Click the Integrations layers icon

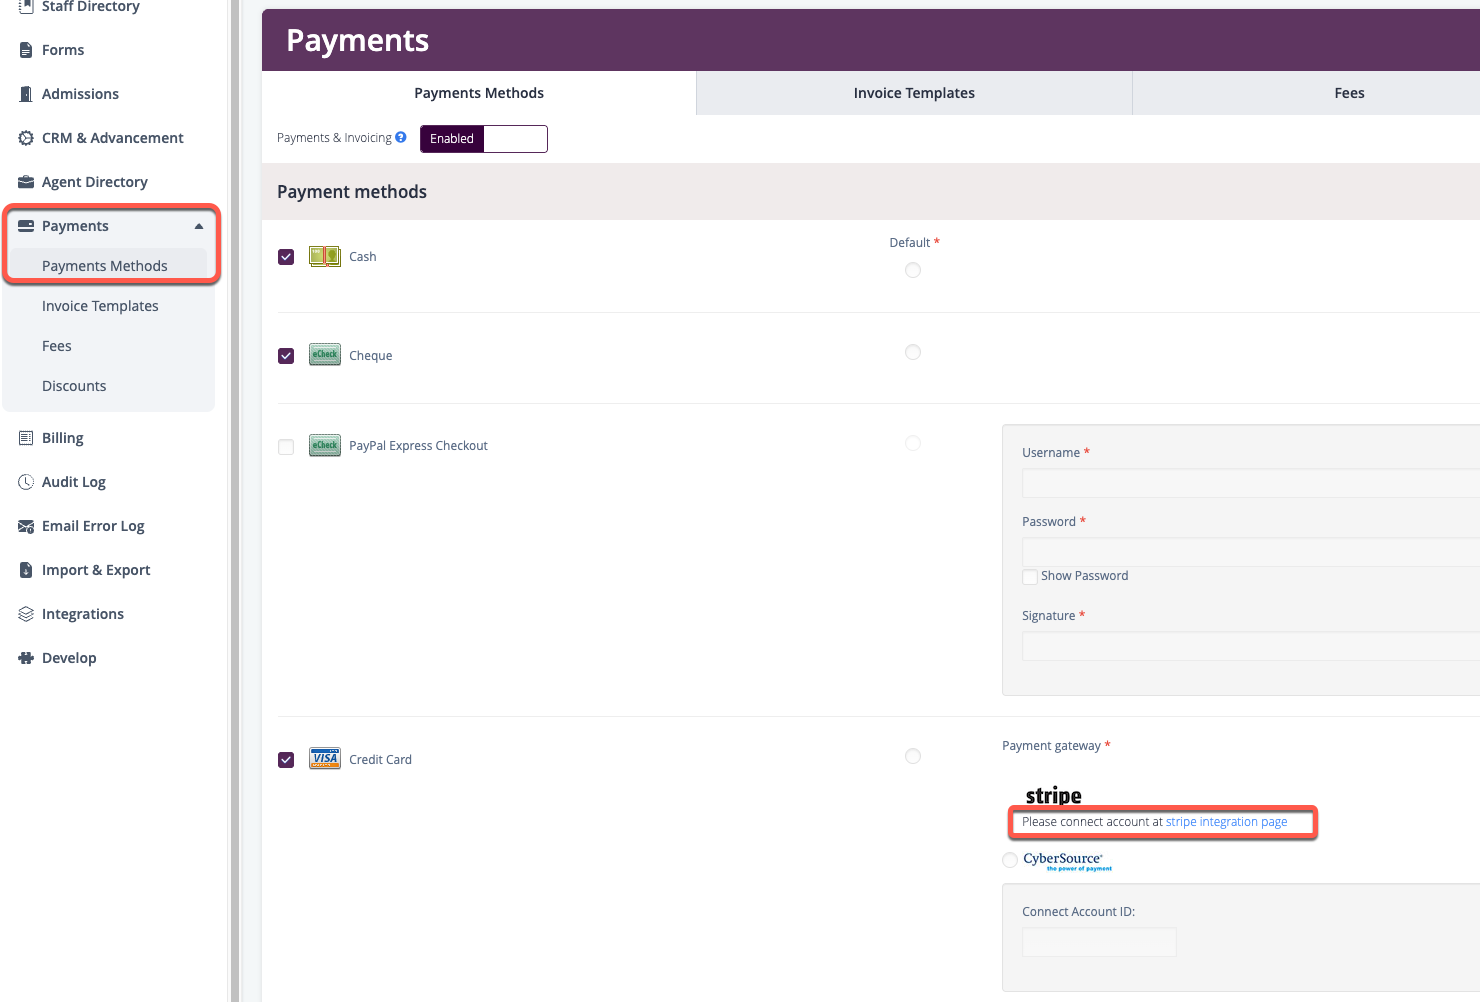click(x=26, y=614)
